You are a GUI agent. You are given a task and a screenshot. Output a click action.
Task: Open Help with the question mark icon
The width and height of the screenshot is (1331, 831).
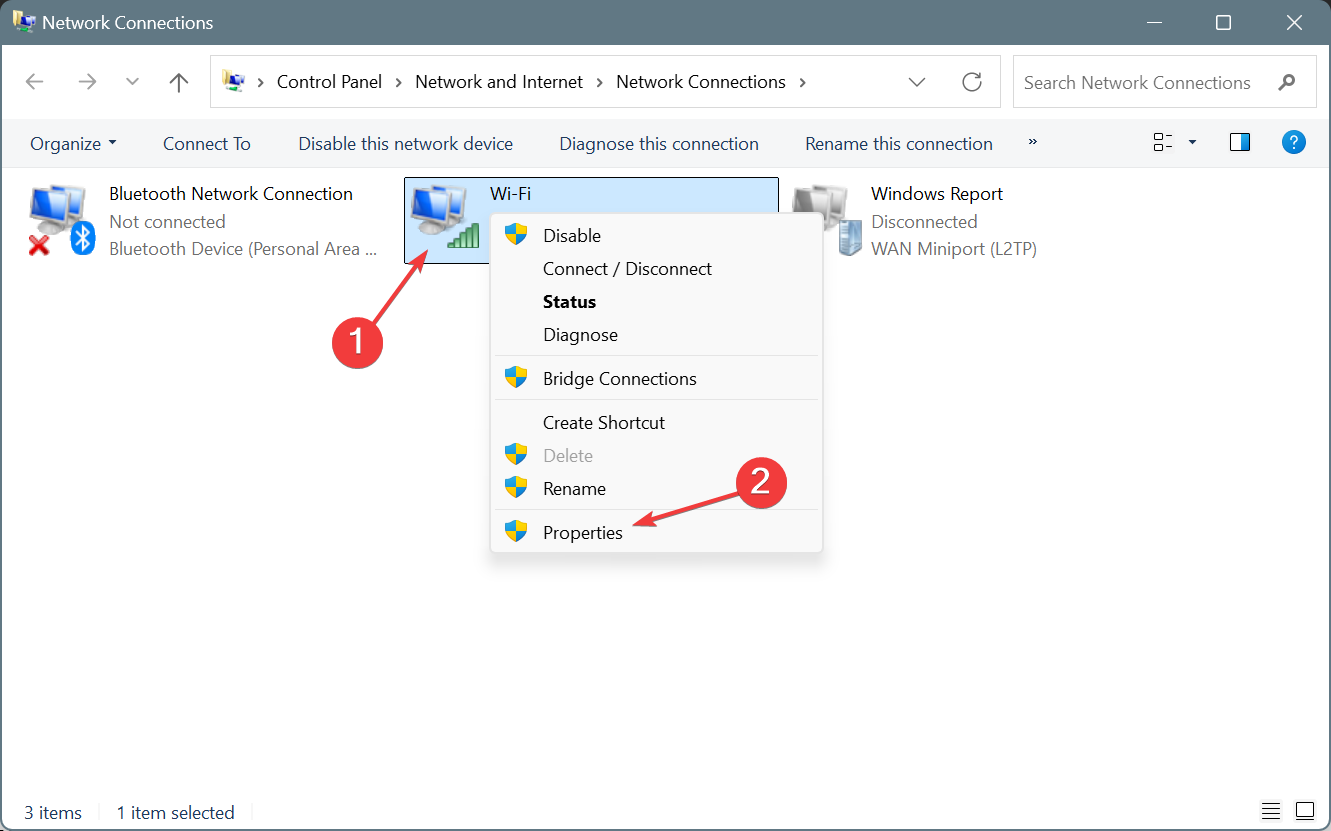click(x=1294, y=142)
